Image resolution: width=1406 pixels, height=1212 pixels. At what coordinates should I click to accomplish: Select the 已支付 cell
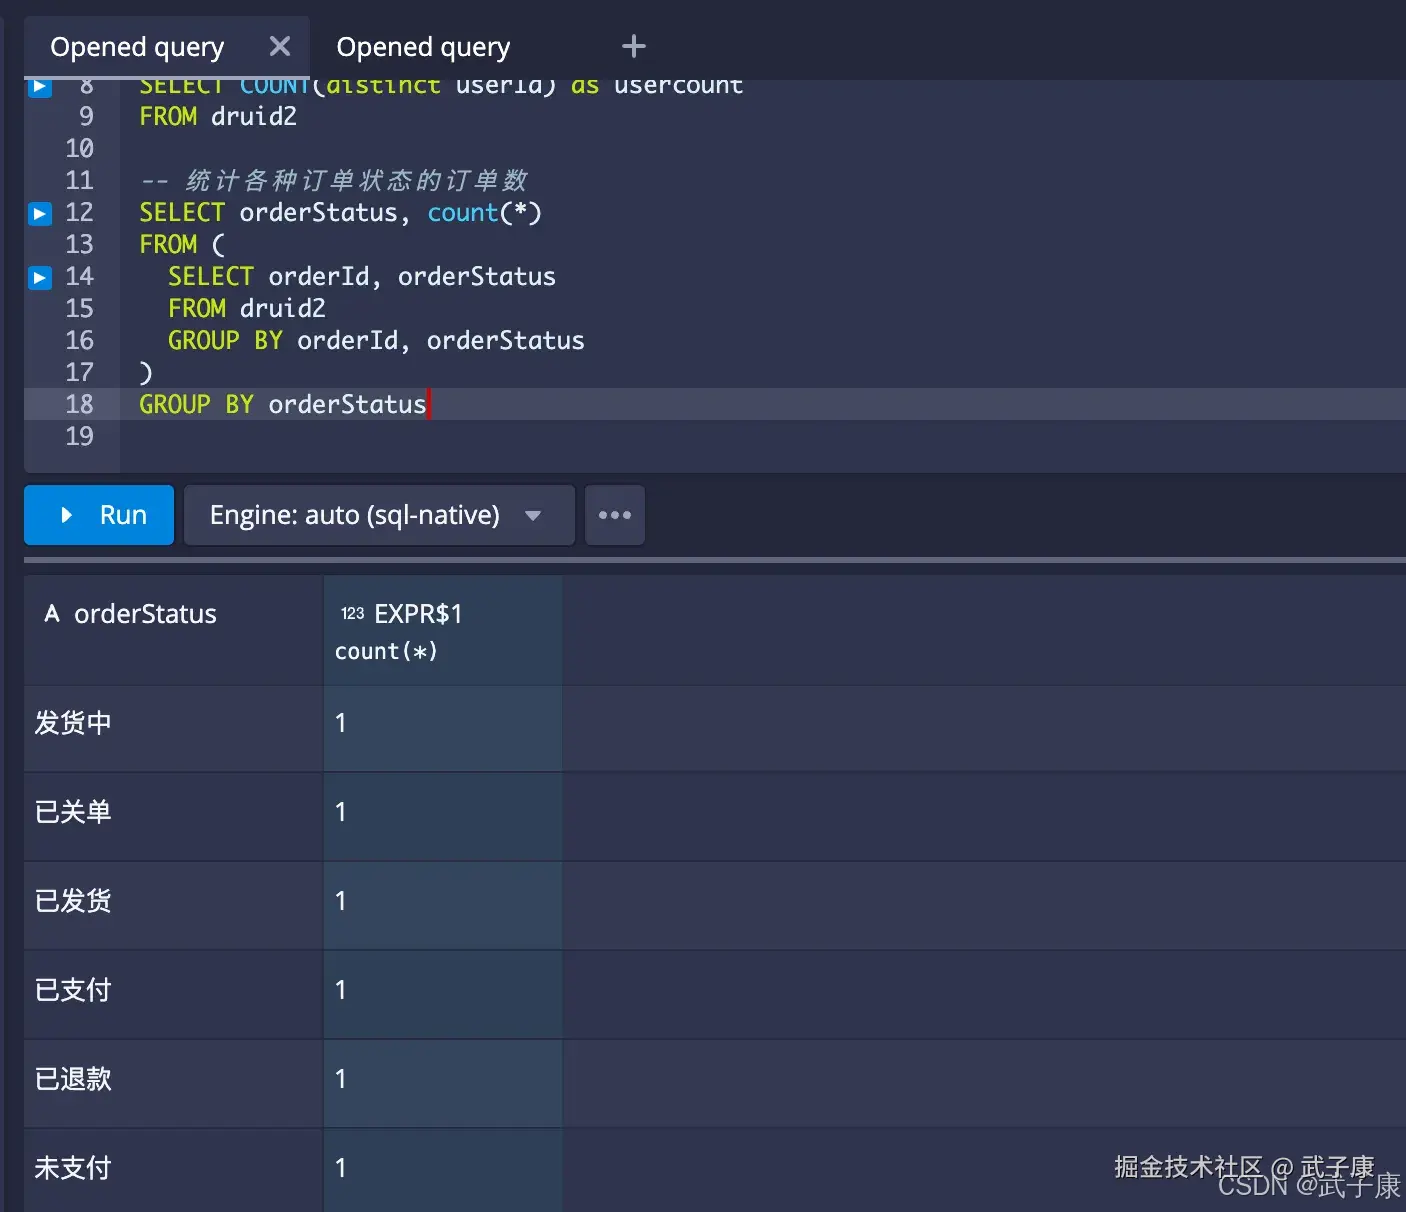tap(174, 995)
